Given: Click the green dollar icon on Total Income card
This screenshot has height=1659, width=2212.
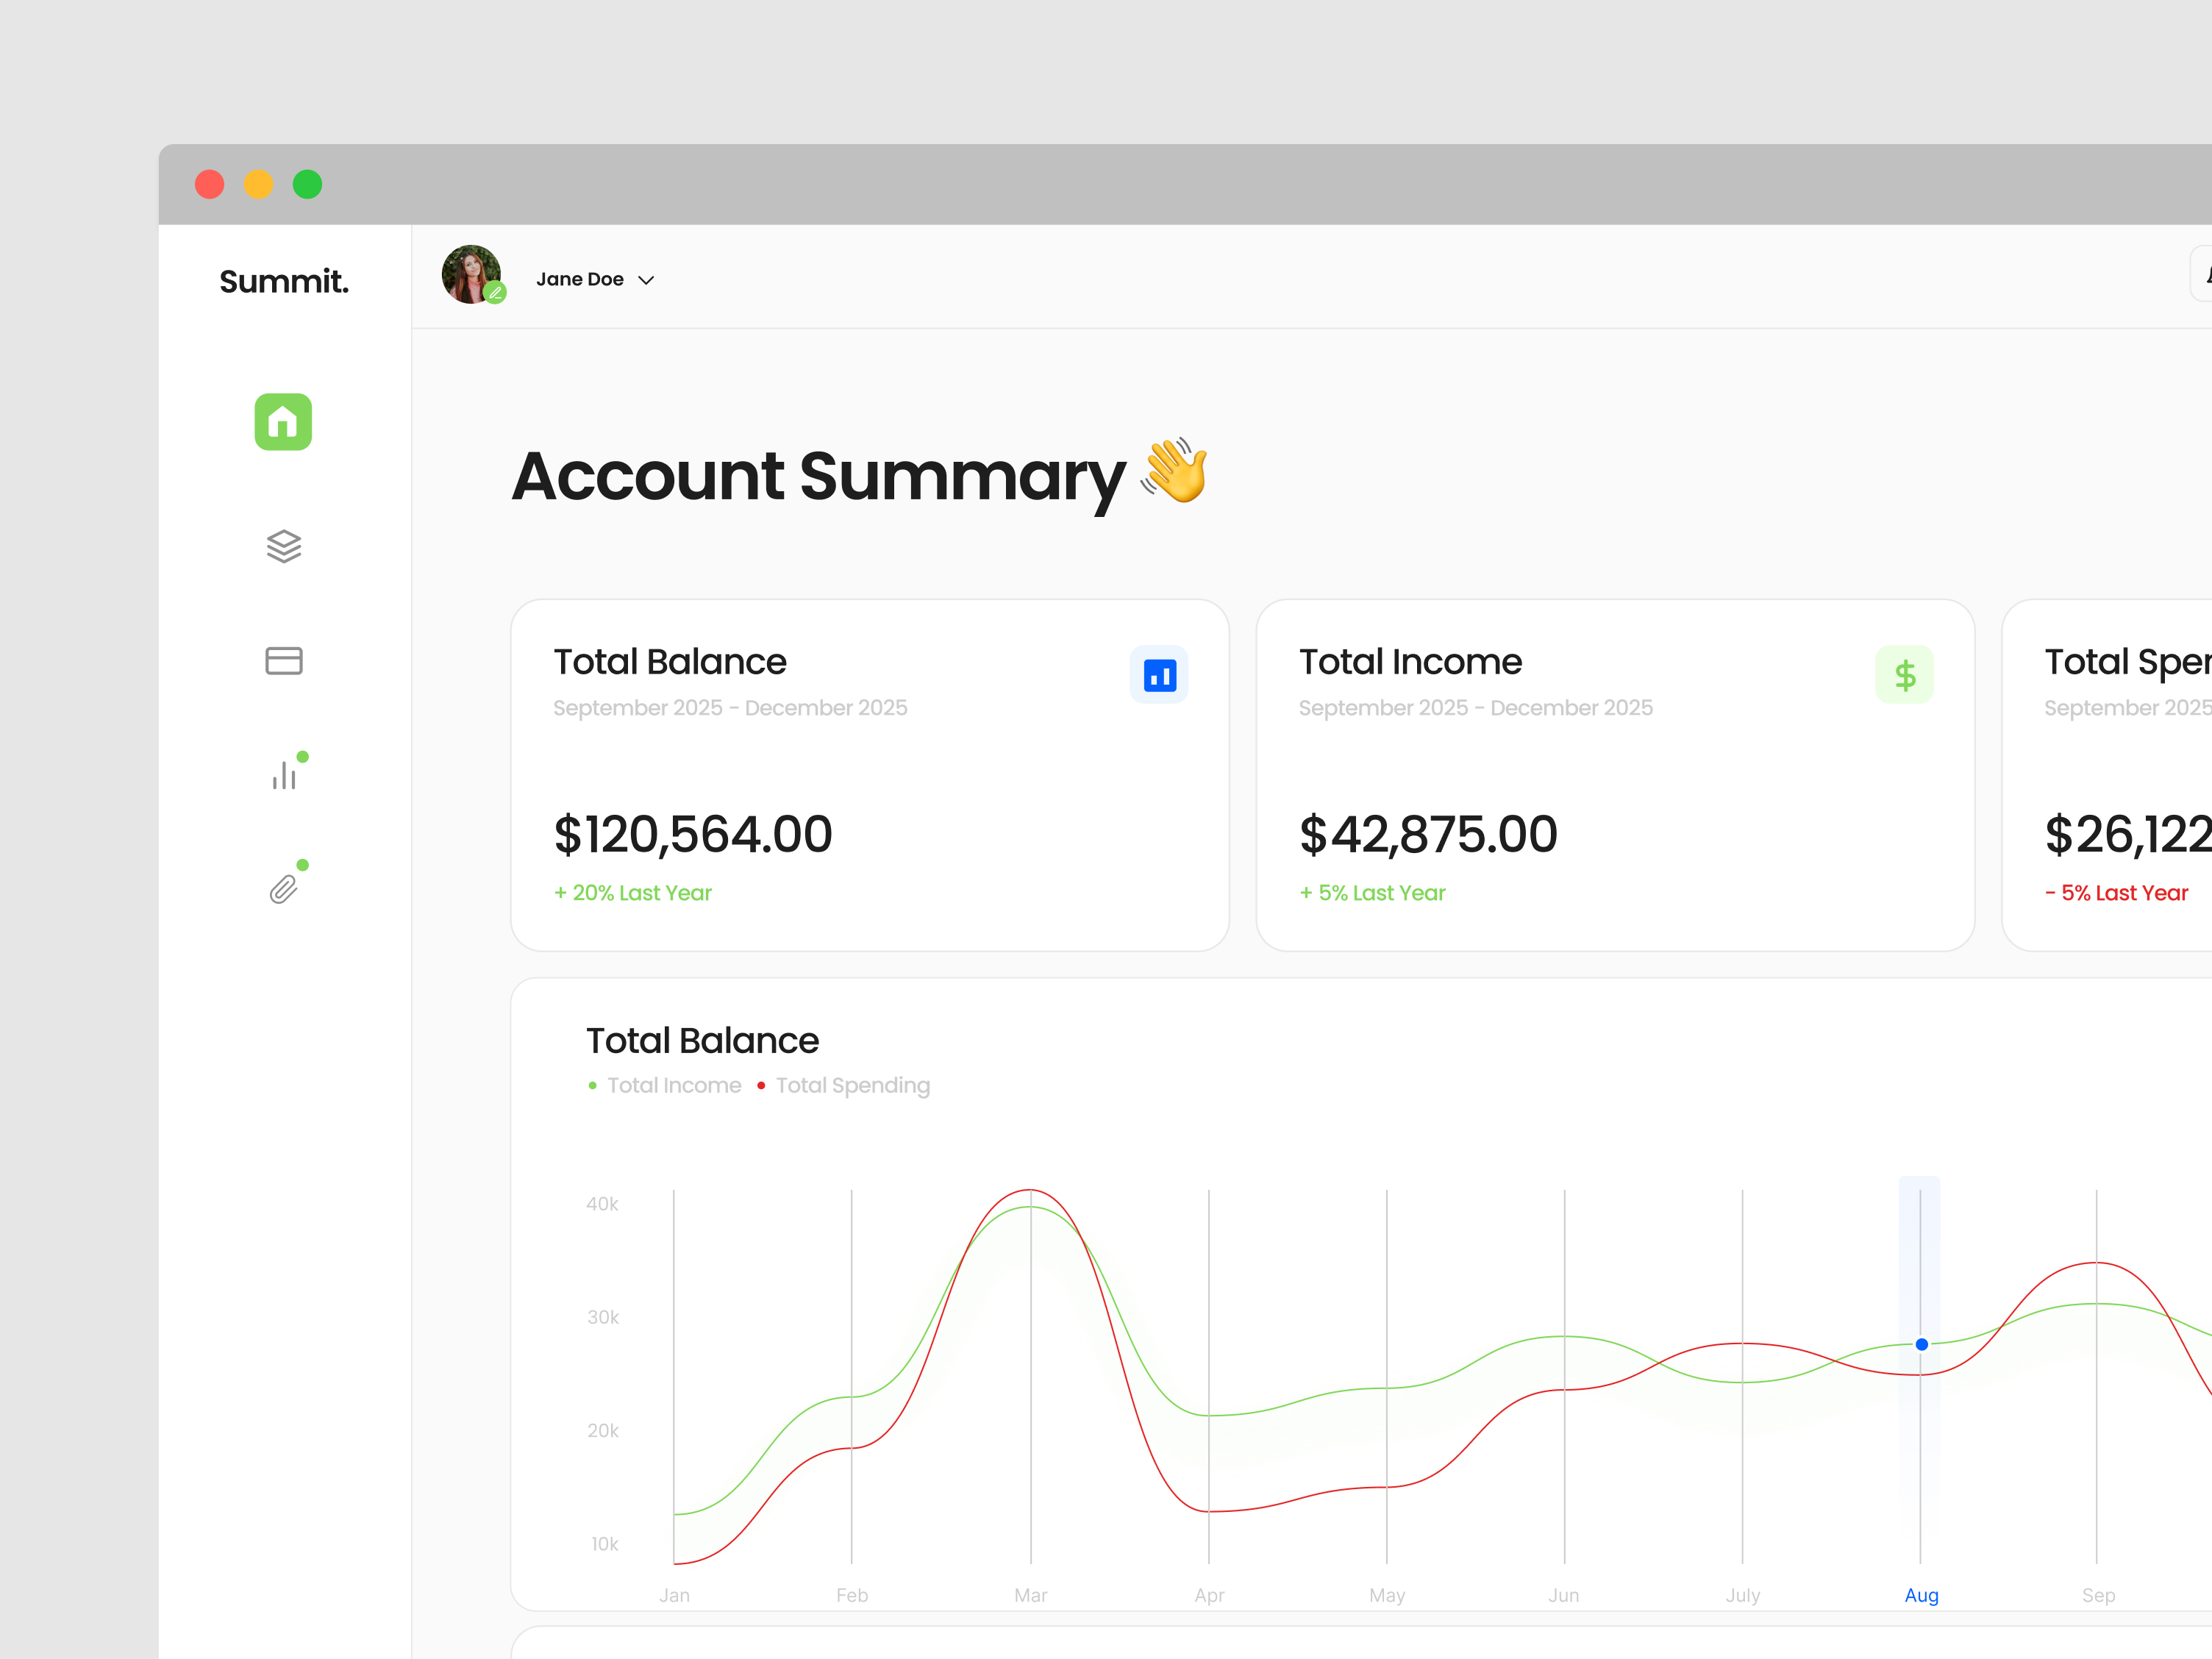Looking at the screenshot, I should coord(1904,675).
